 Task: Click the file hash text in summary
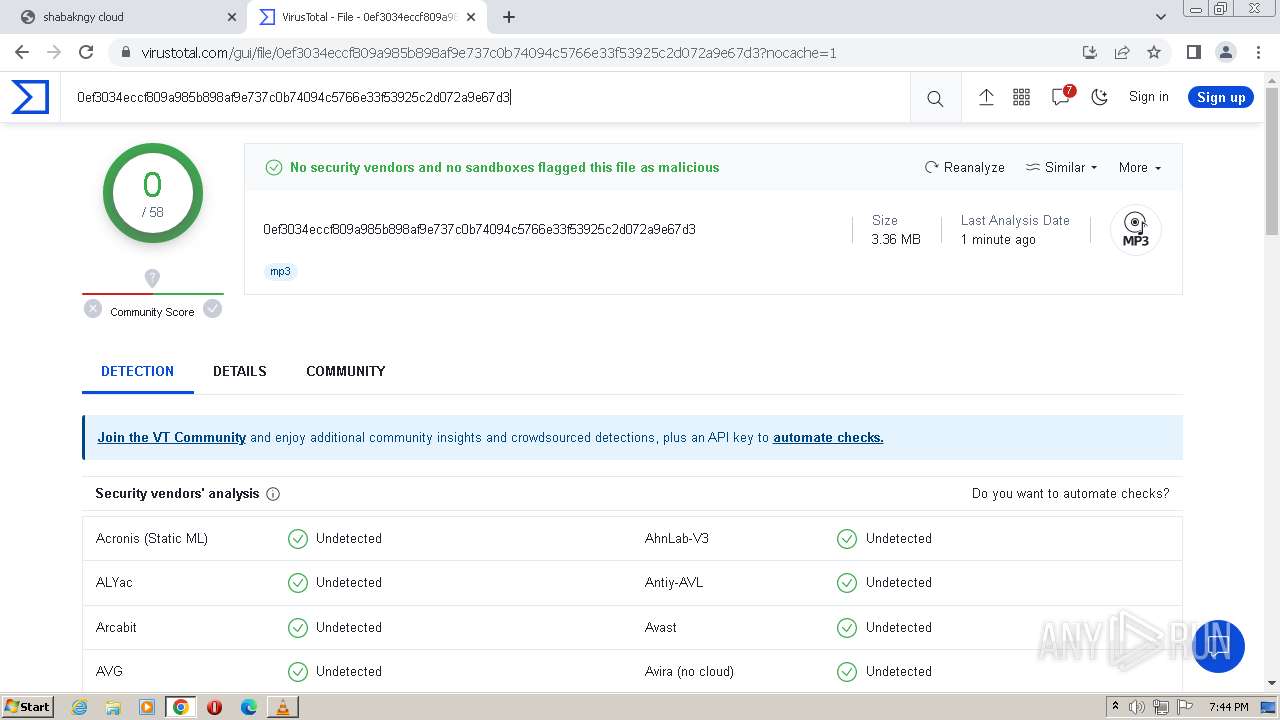point(479,229)
